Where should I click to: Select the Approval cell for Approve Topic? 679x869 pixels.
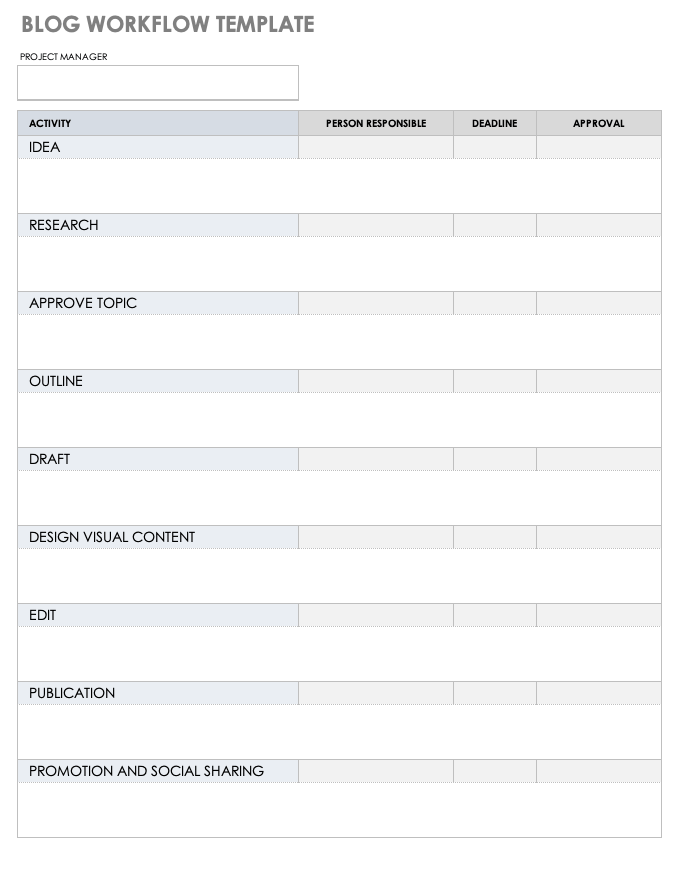(598, 303)
